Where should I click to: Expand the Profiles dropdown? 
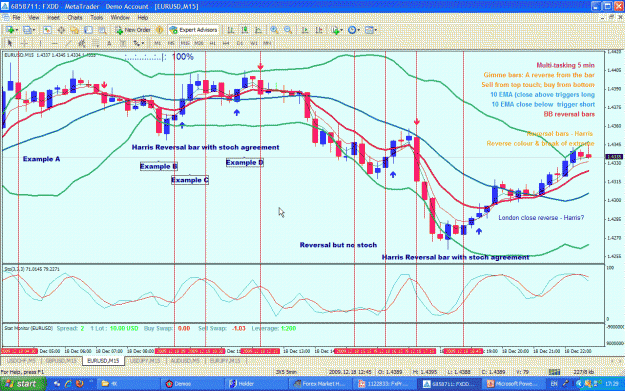34,30
